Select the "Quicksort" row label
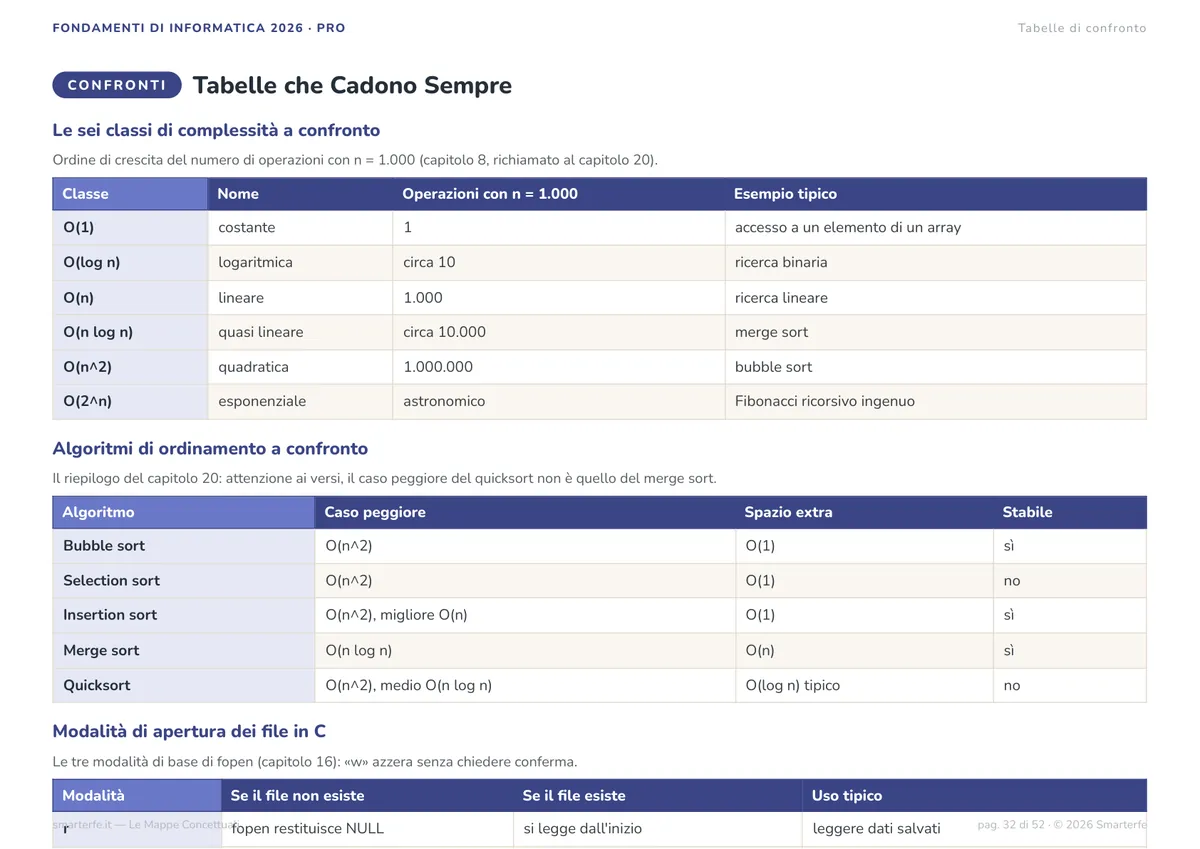This screenshot has height=849, width=1200. 184,686
